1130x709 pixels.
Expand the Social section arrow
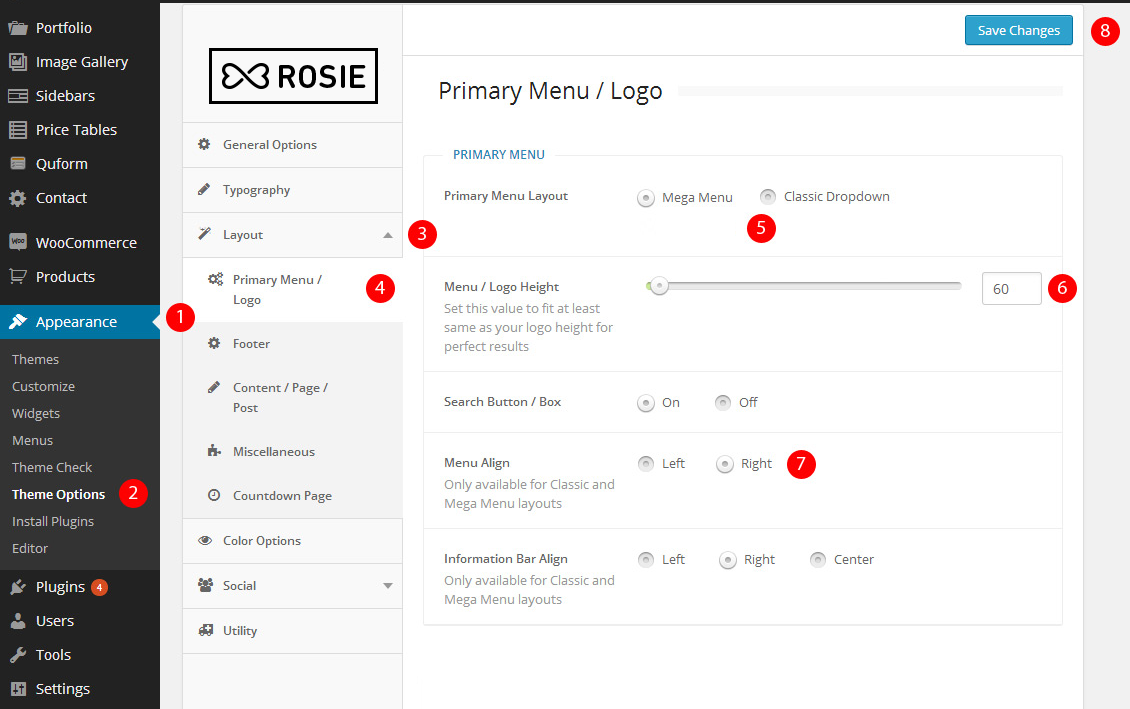[388, 586]
